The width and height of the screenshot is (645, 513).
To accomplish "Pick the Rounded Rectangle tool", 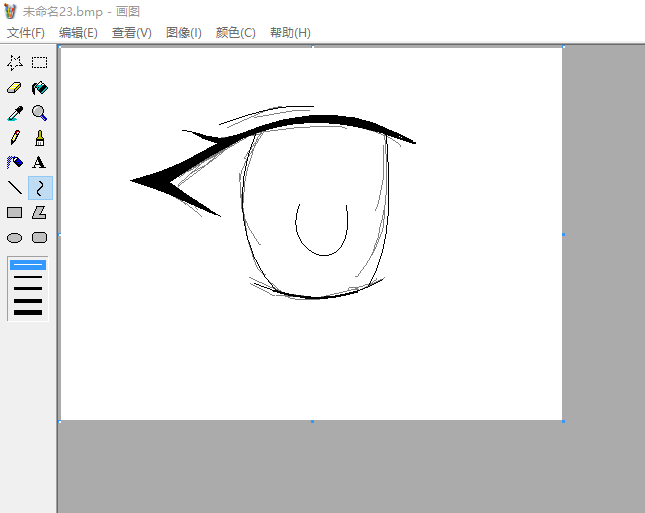I will (x=40, y=238).
